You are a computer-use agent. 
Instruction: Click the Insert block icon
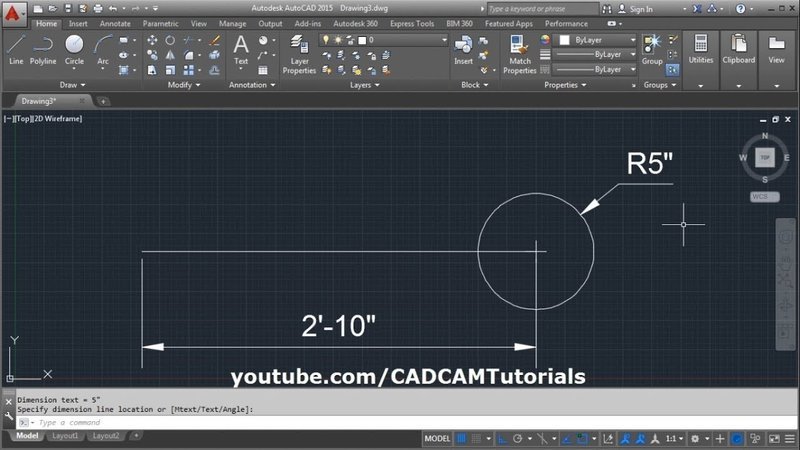coord(463,50)
